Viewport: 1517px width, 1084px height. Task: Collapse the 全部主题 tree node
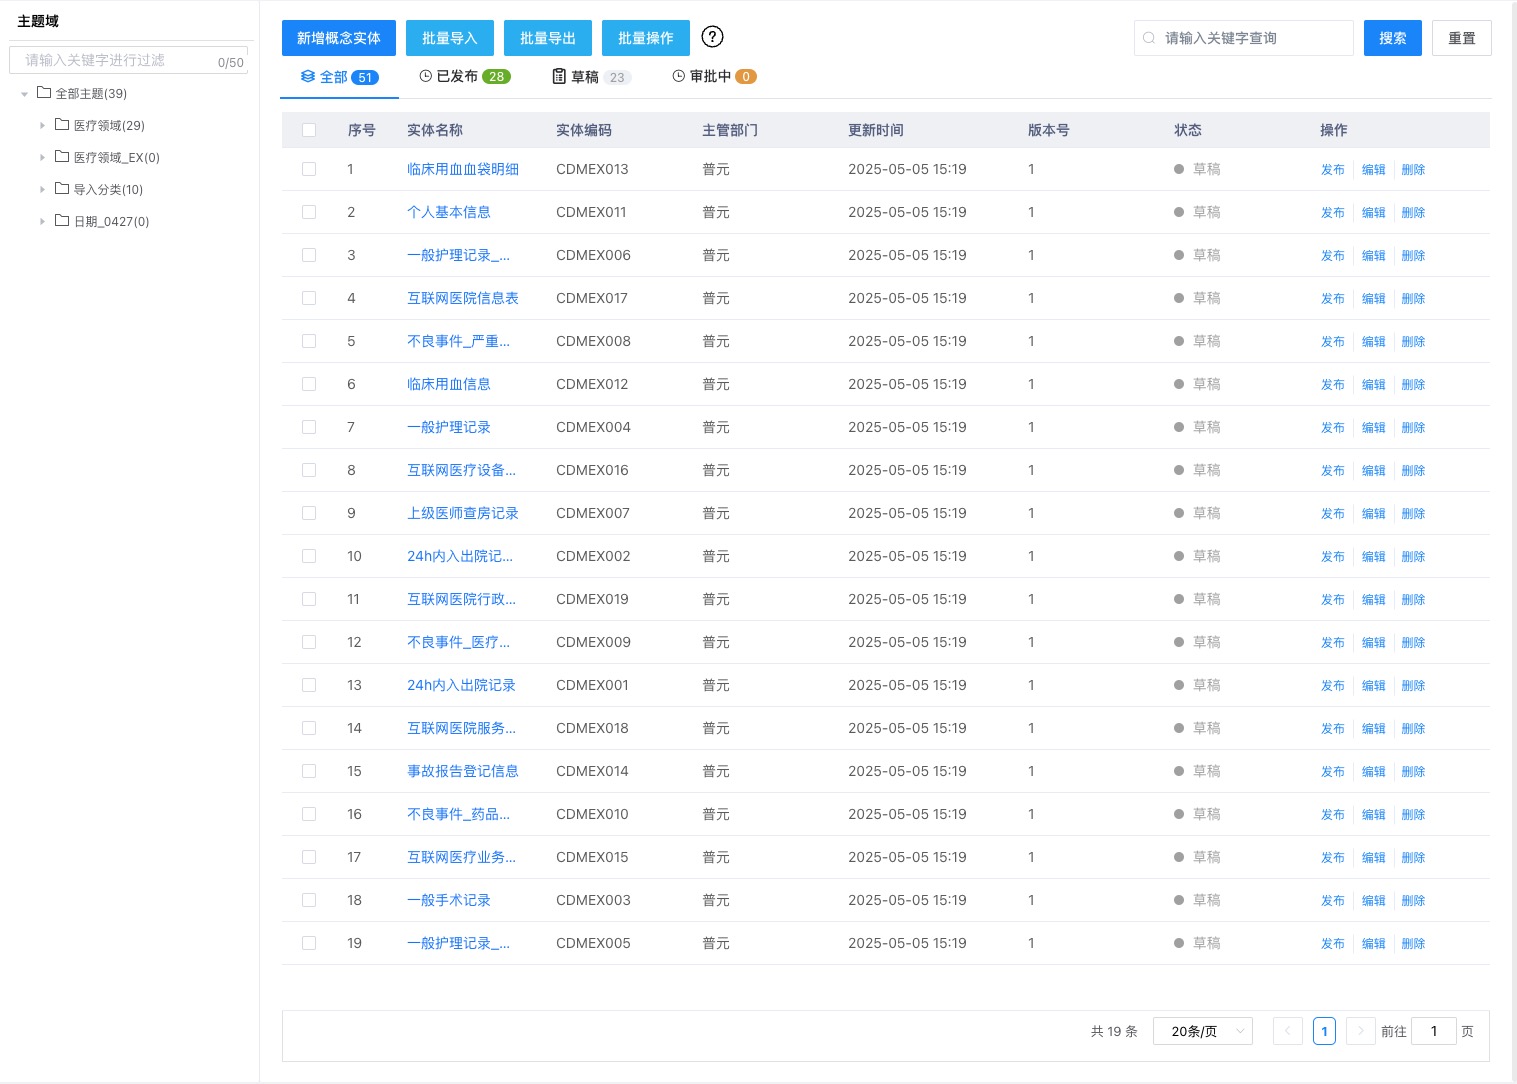(24, 93)
